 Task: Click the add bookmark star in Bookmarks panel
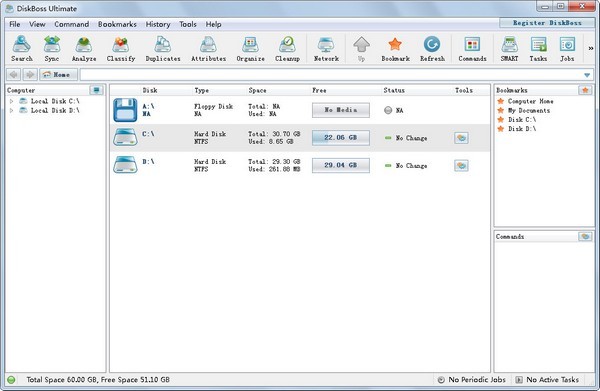click(585, 90)
